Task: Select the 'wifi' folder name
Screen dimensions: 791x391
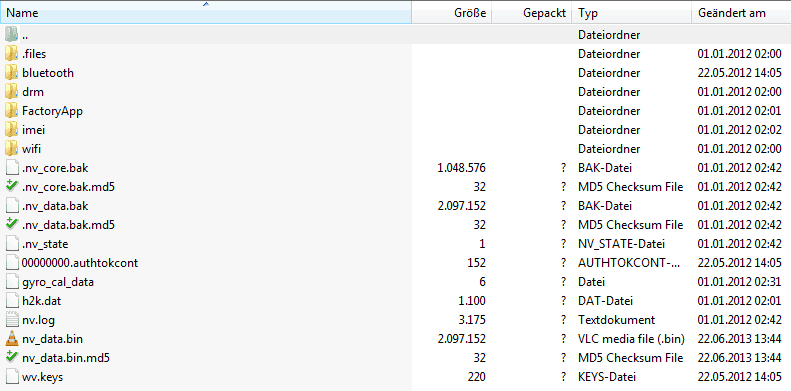Action: click(31, 149)
